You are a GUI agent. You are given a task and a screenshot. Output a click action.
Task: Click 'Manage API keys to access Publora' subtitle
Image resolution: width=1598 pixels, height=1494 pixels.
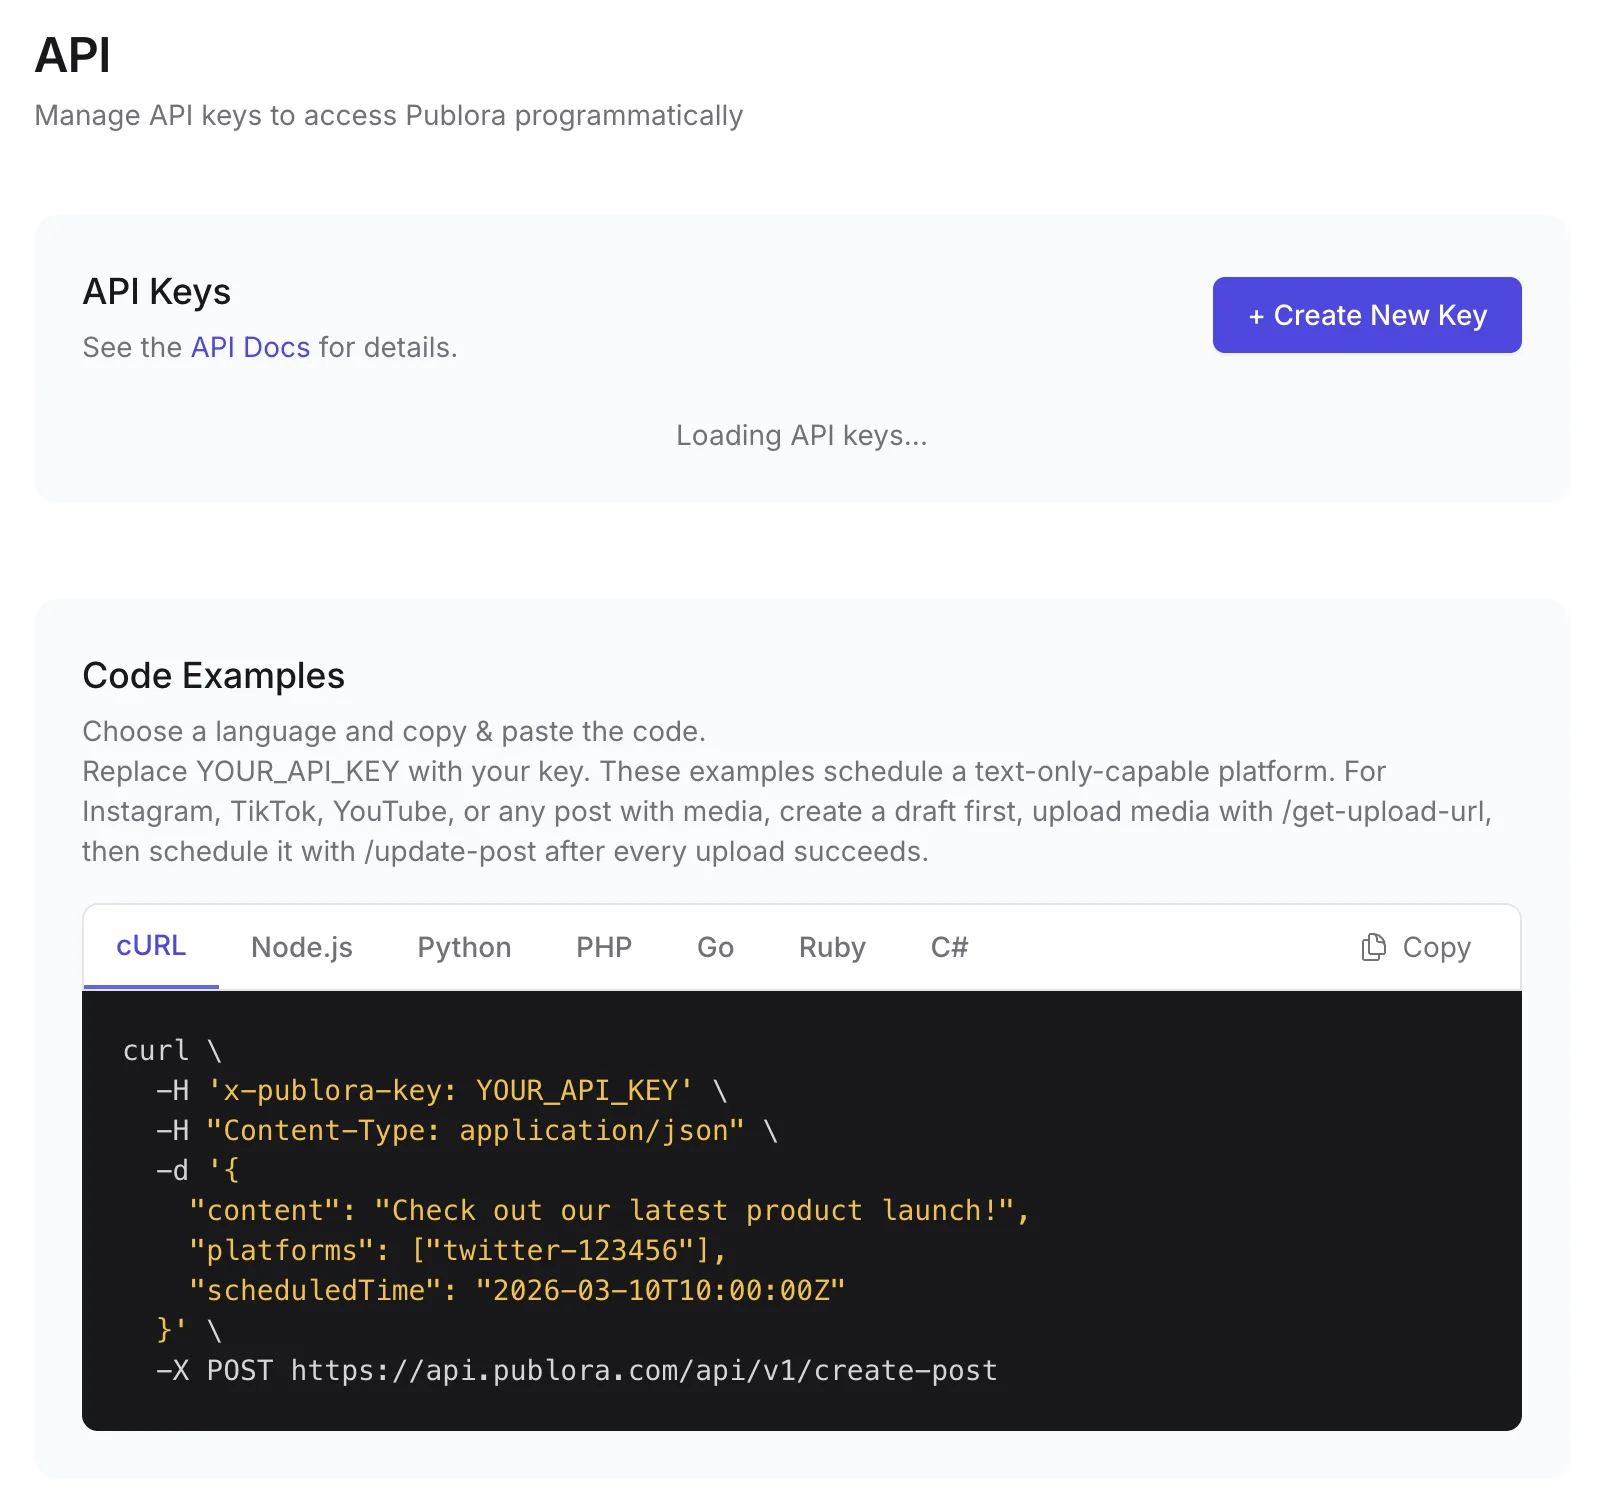(x=389, y=115)
